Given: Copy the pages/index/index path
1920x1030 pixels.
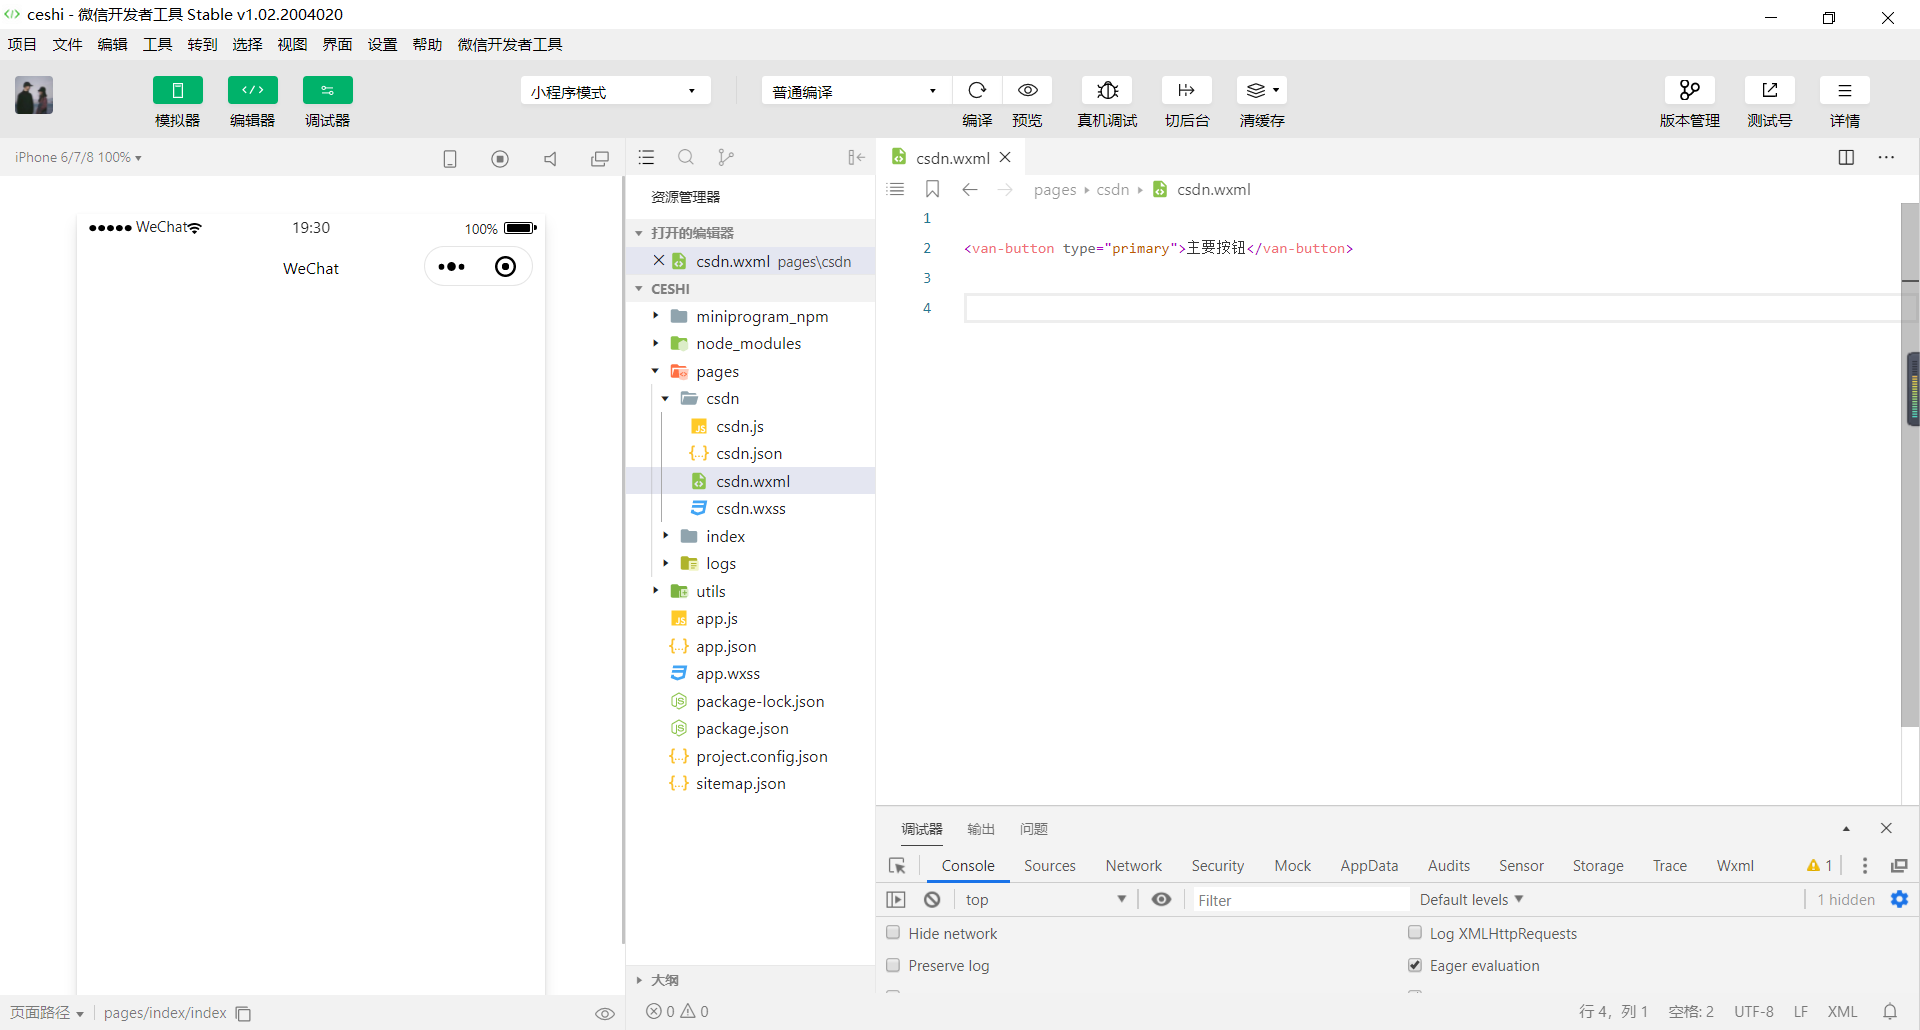Looking at the screenshot, I should point(243,1014).
